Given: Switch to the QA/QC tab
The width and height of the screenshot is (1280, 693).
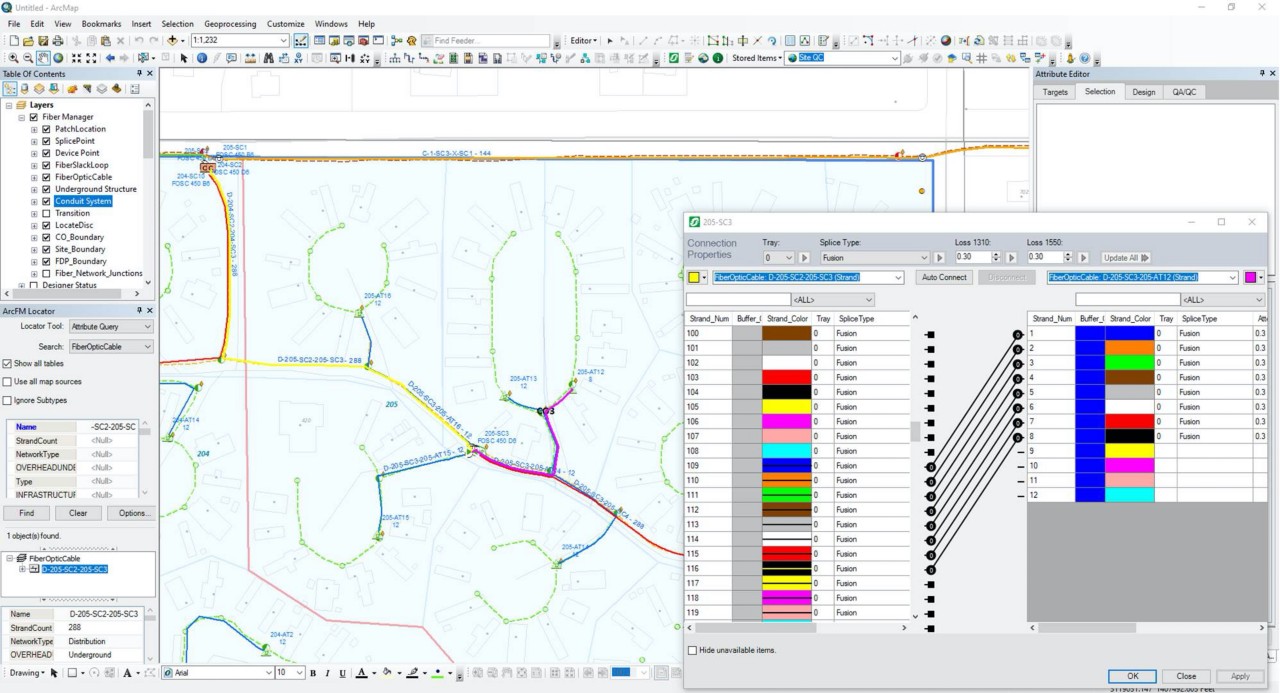Looking at the screenshot, I should (1183, 92).
